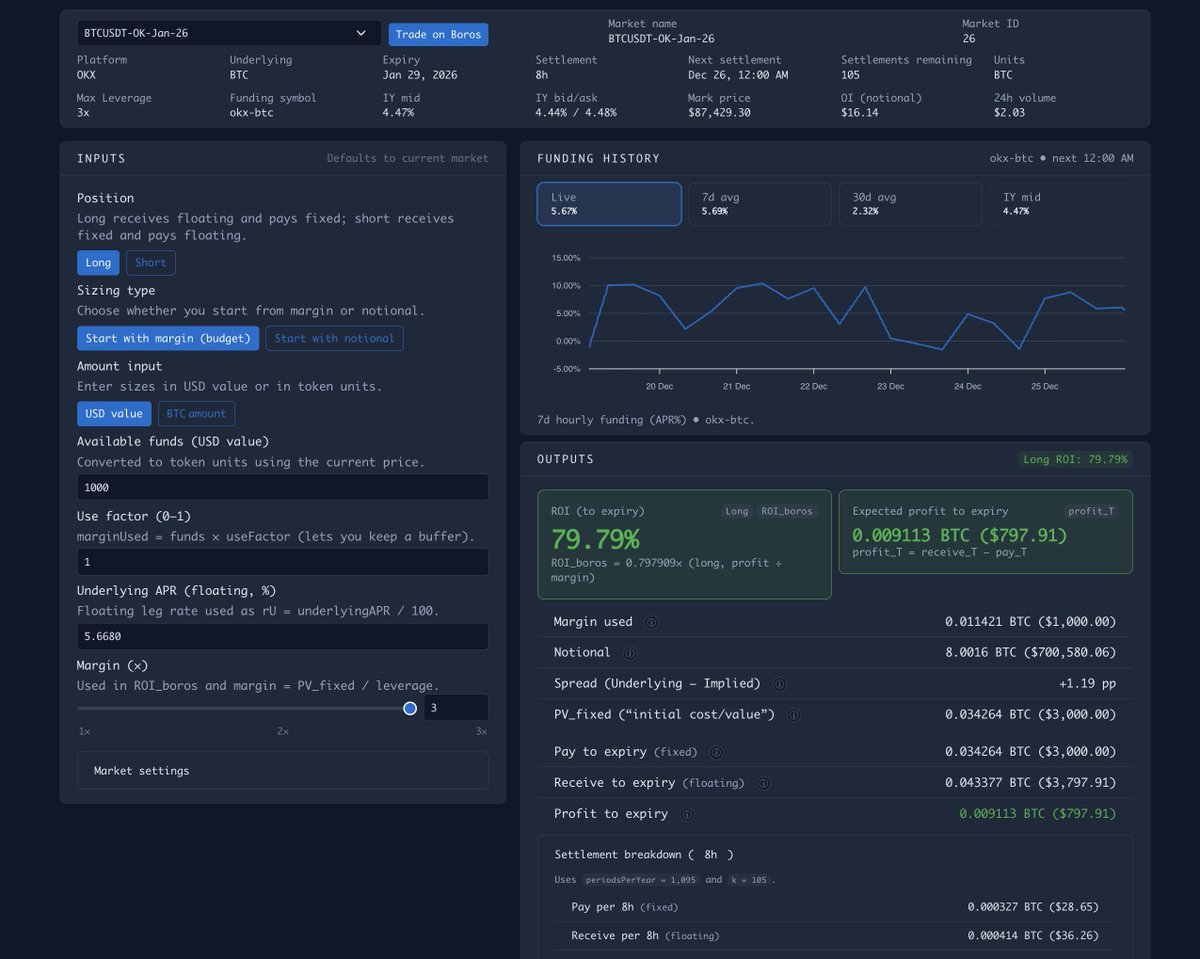Expand the Market settings section

point(283,771)
